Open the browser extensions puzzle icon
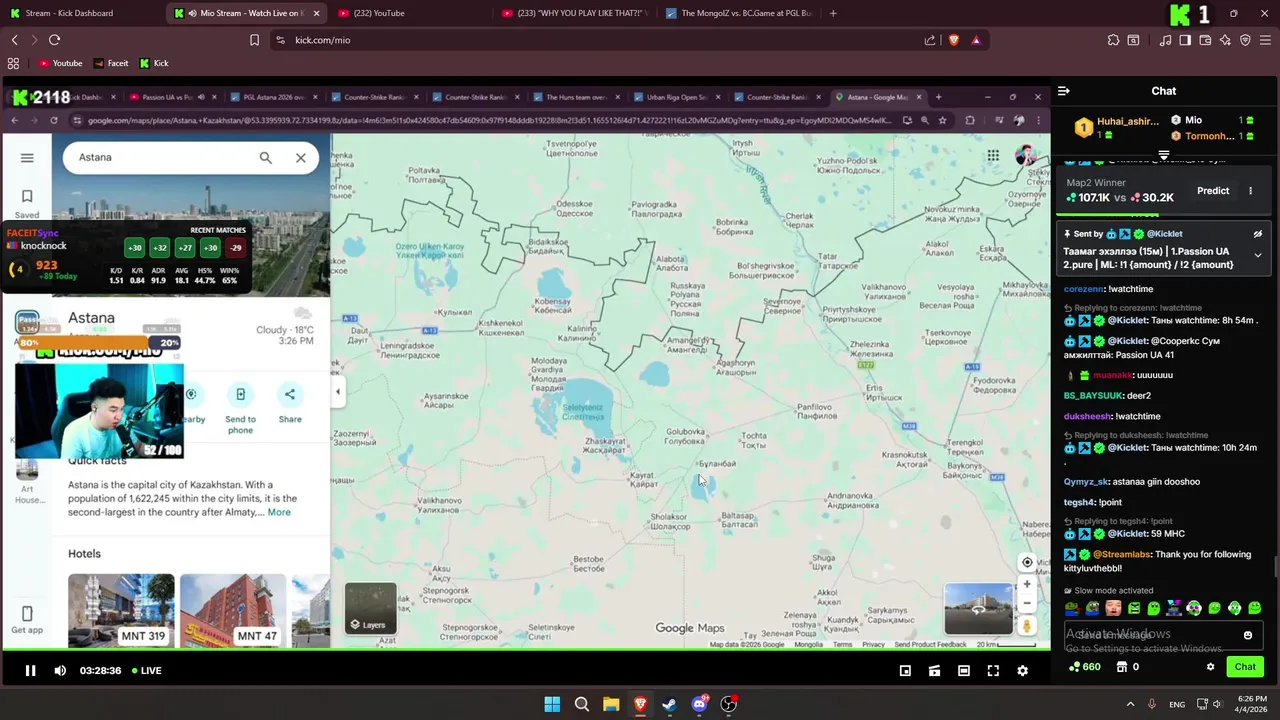 [x=1113, y=40]
